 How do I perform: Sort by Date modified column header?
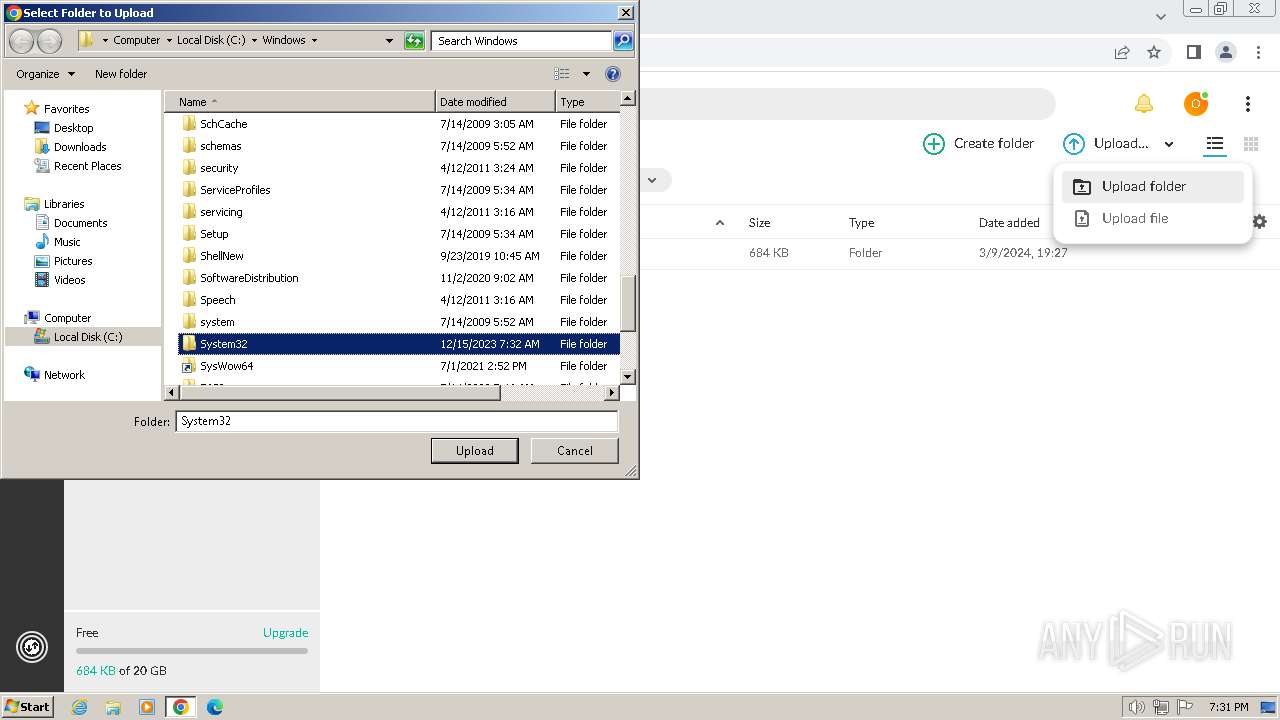point(495,102)
